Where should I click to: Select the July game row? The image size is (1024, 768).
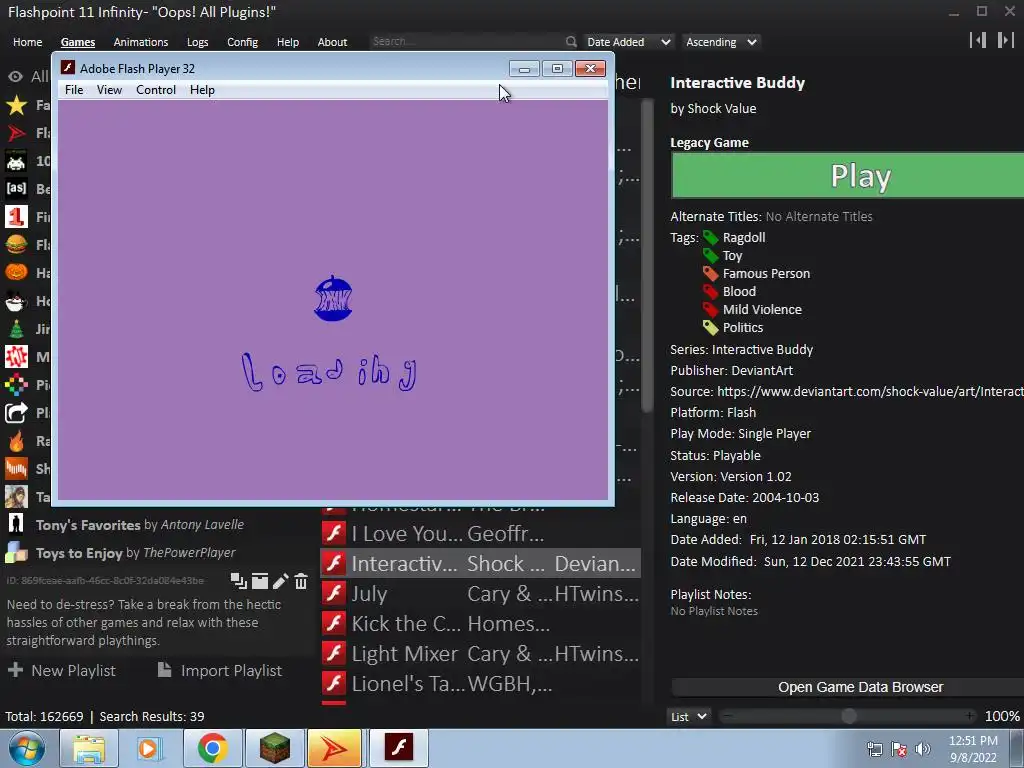coord(480,593)
